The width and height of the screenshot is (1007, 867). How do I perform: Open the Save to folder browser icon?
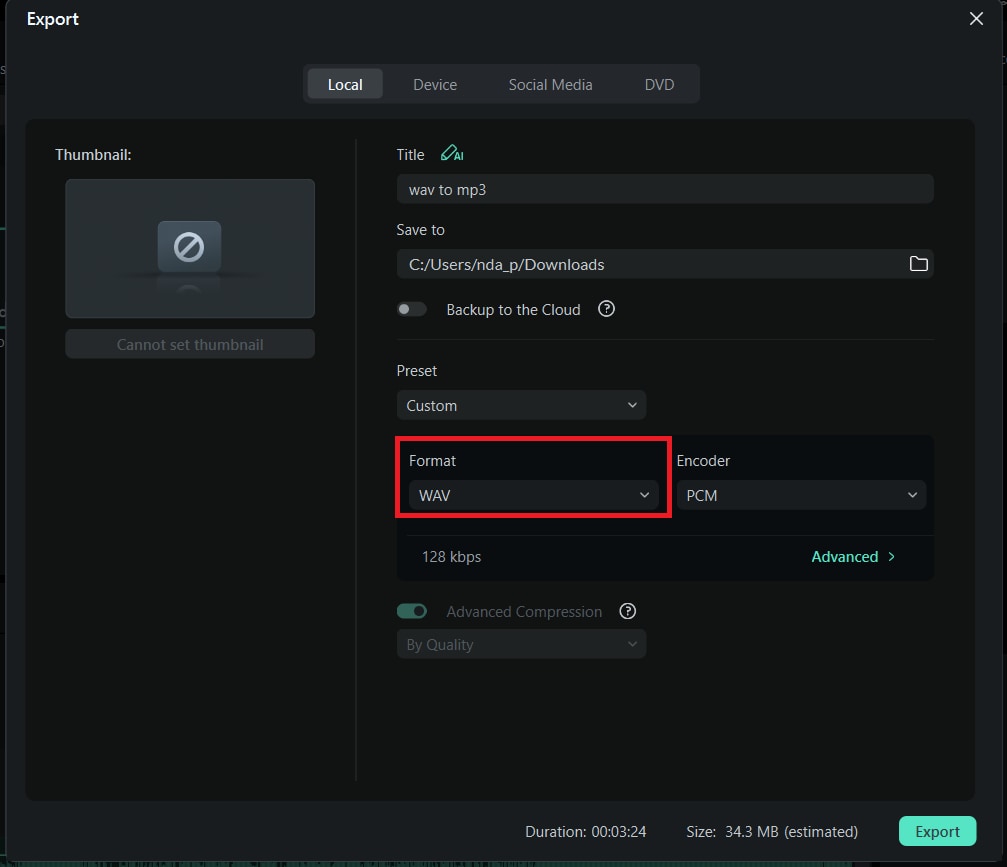click(x=918, y=264)
